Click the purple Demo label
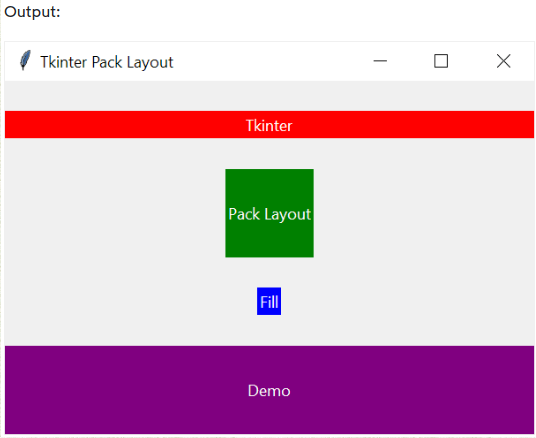This screenshot has width=536, height=438. tap(269, 390)
